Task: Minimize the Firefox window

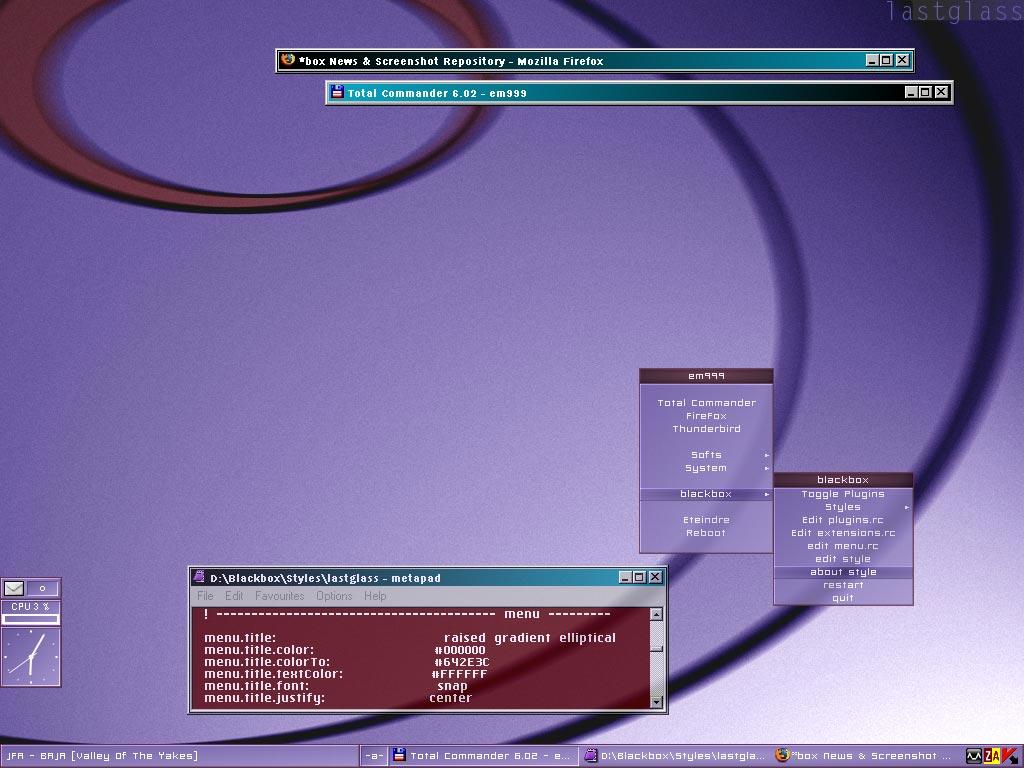Action: coord(872,60)
